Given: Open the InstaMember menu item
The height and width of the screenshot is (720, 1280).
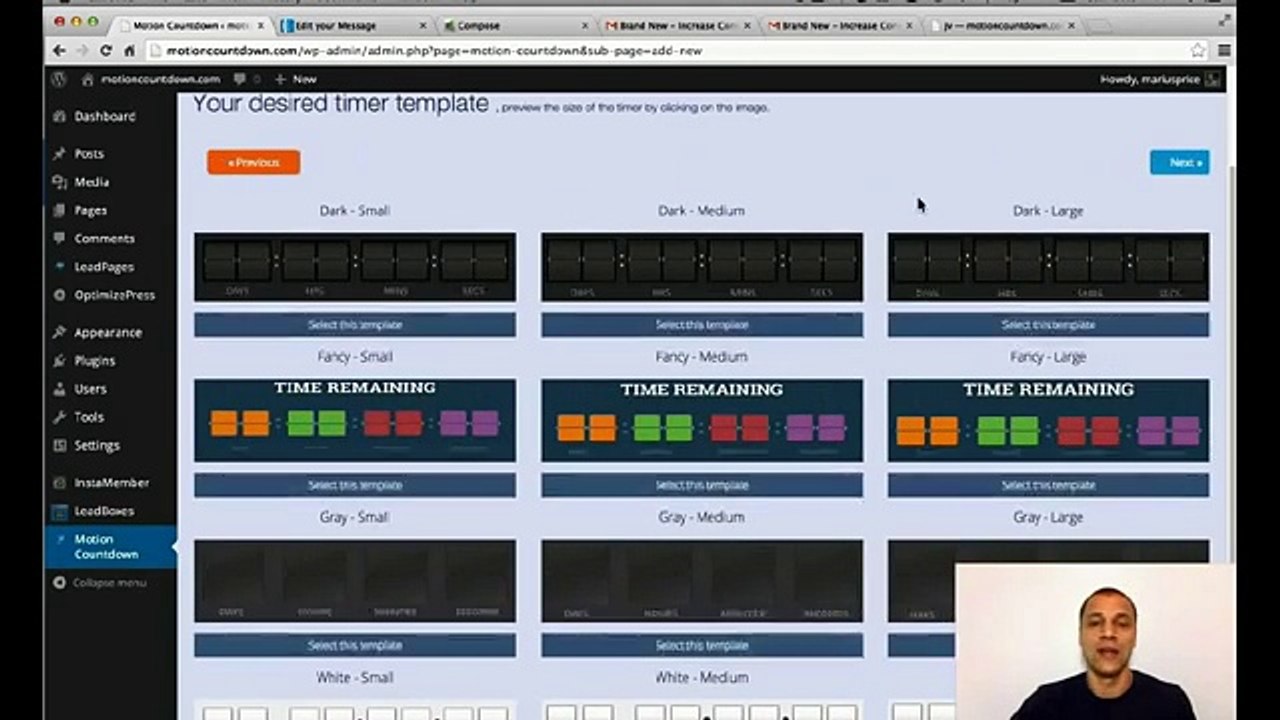Looking at the screenshot, I should point(110,482).
